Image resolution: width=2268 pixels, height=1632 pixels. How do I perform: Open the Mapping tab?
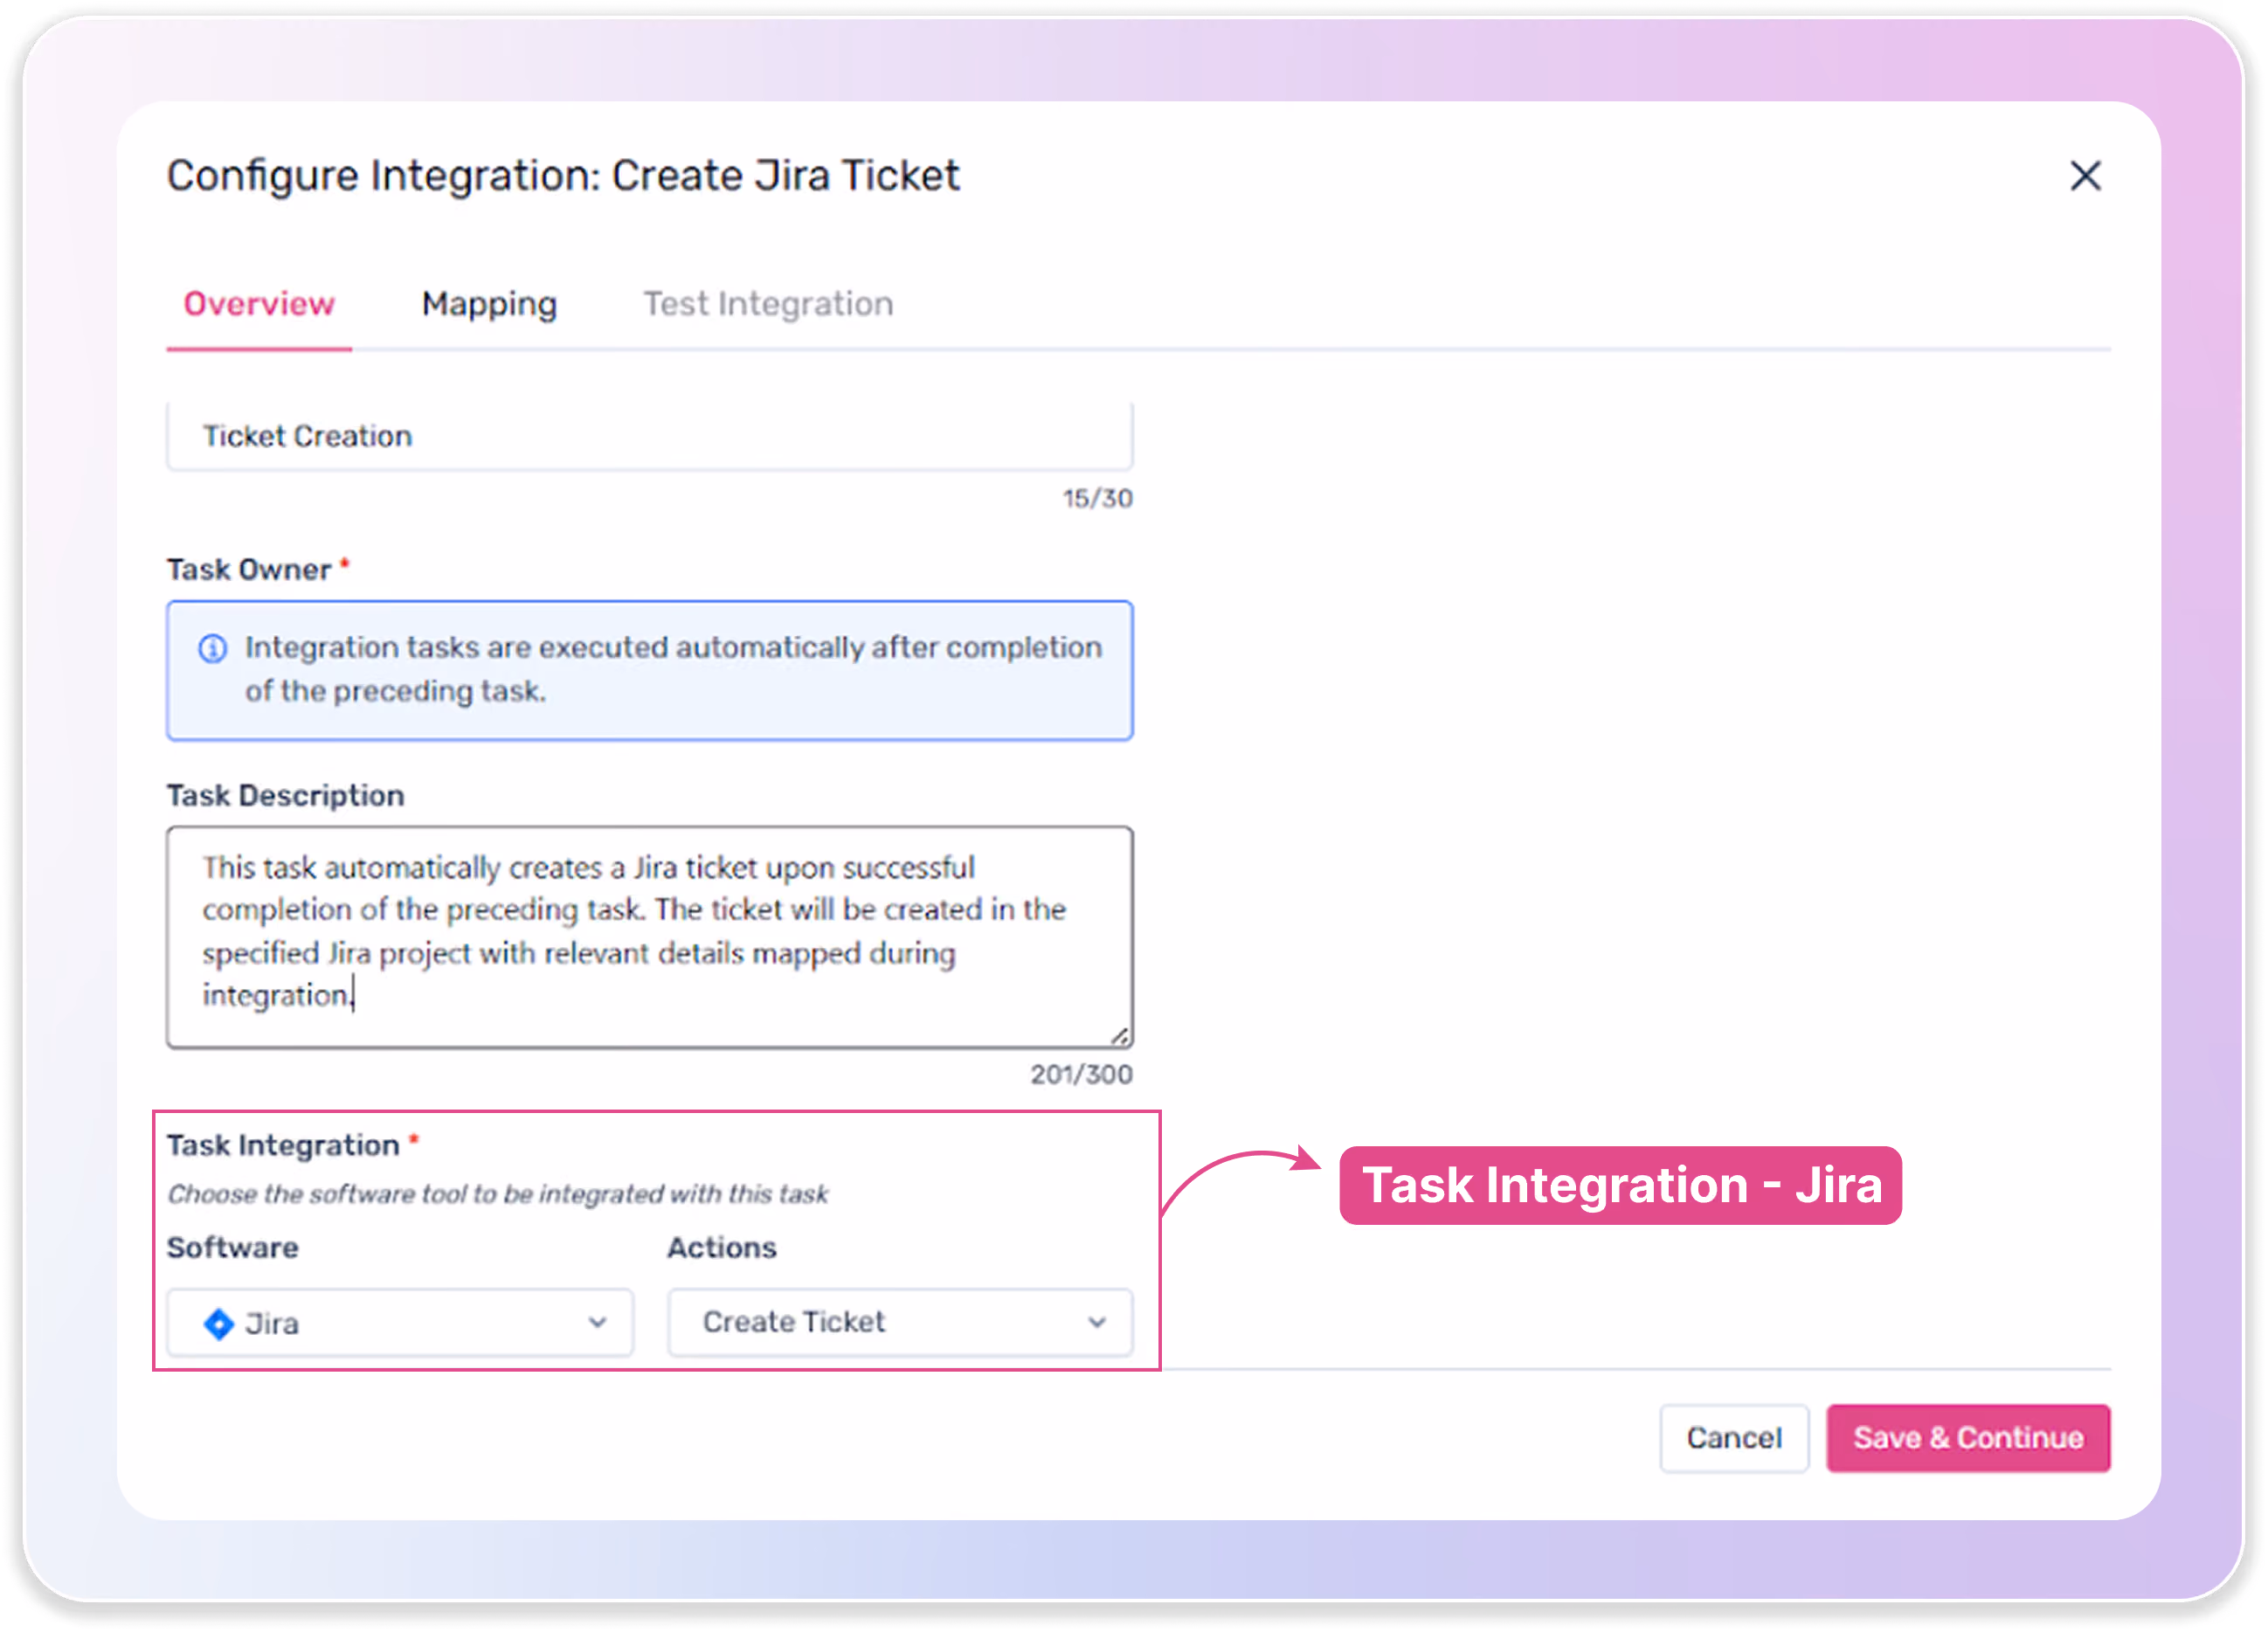[x=489, y=304]
